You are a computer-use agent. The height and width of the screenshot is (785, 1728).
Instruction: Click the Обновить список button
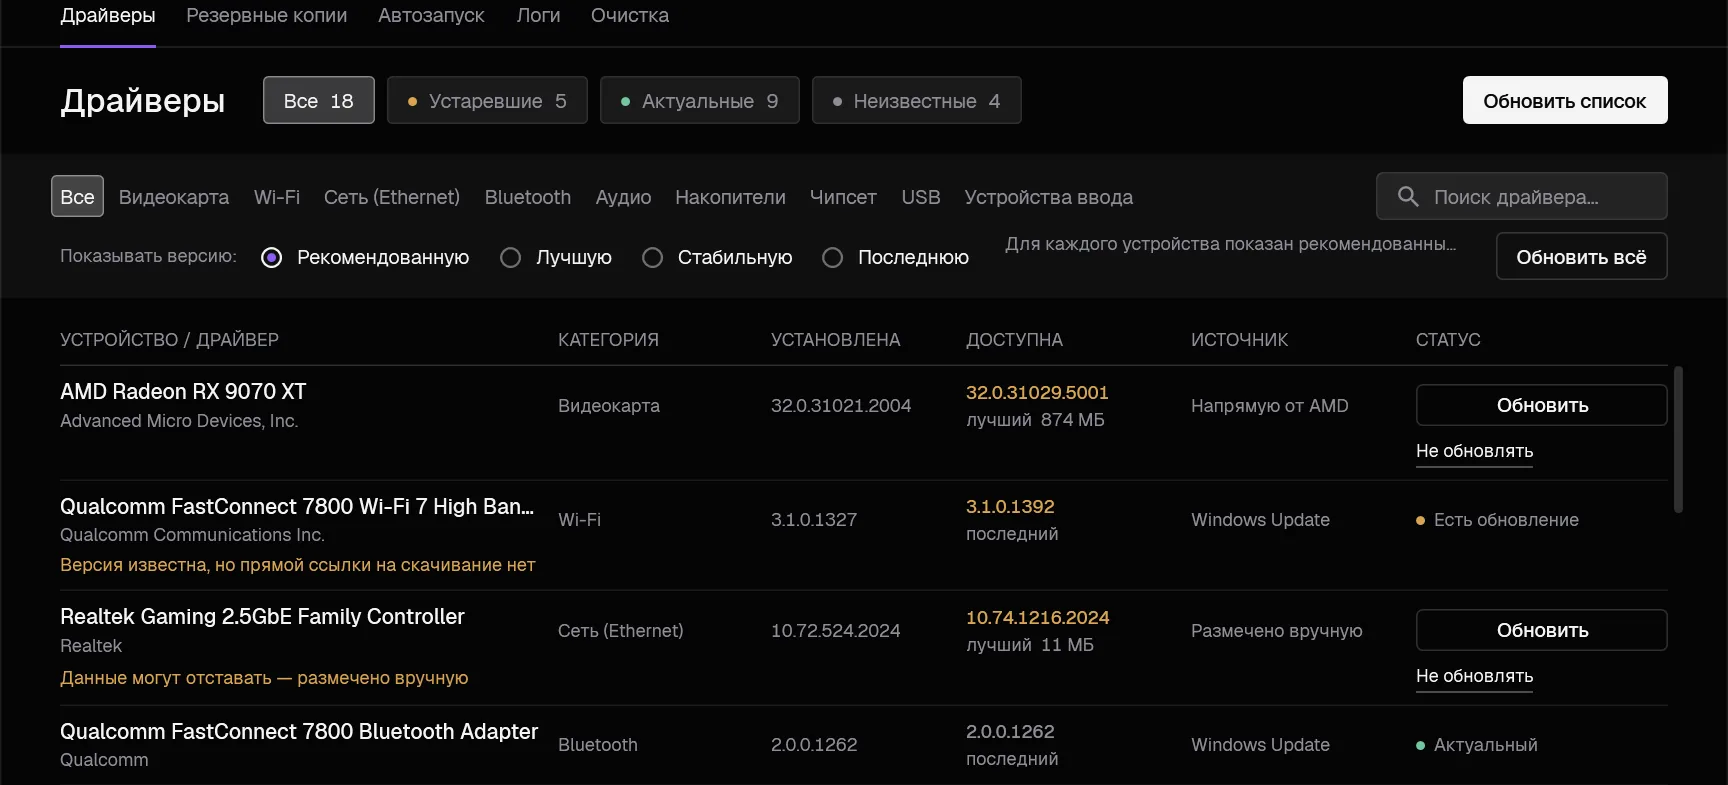point(1565,100)
